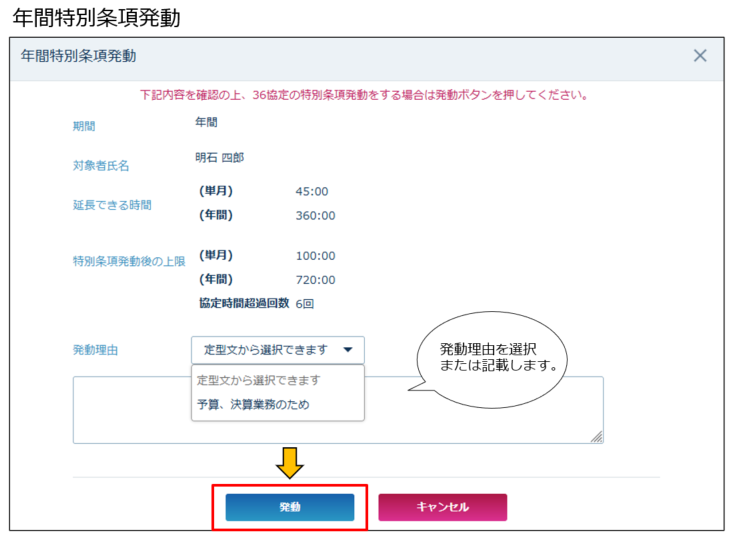This screenshot has height=540, width=737.
Task: Click the dialog header title text
Action: (x=78, y=56)
